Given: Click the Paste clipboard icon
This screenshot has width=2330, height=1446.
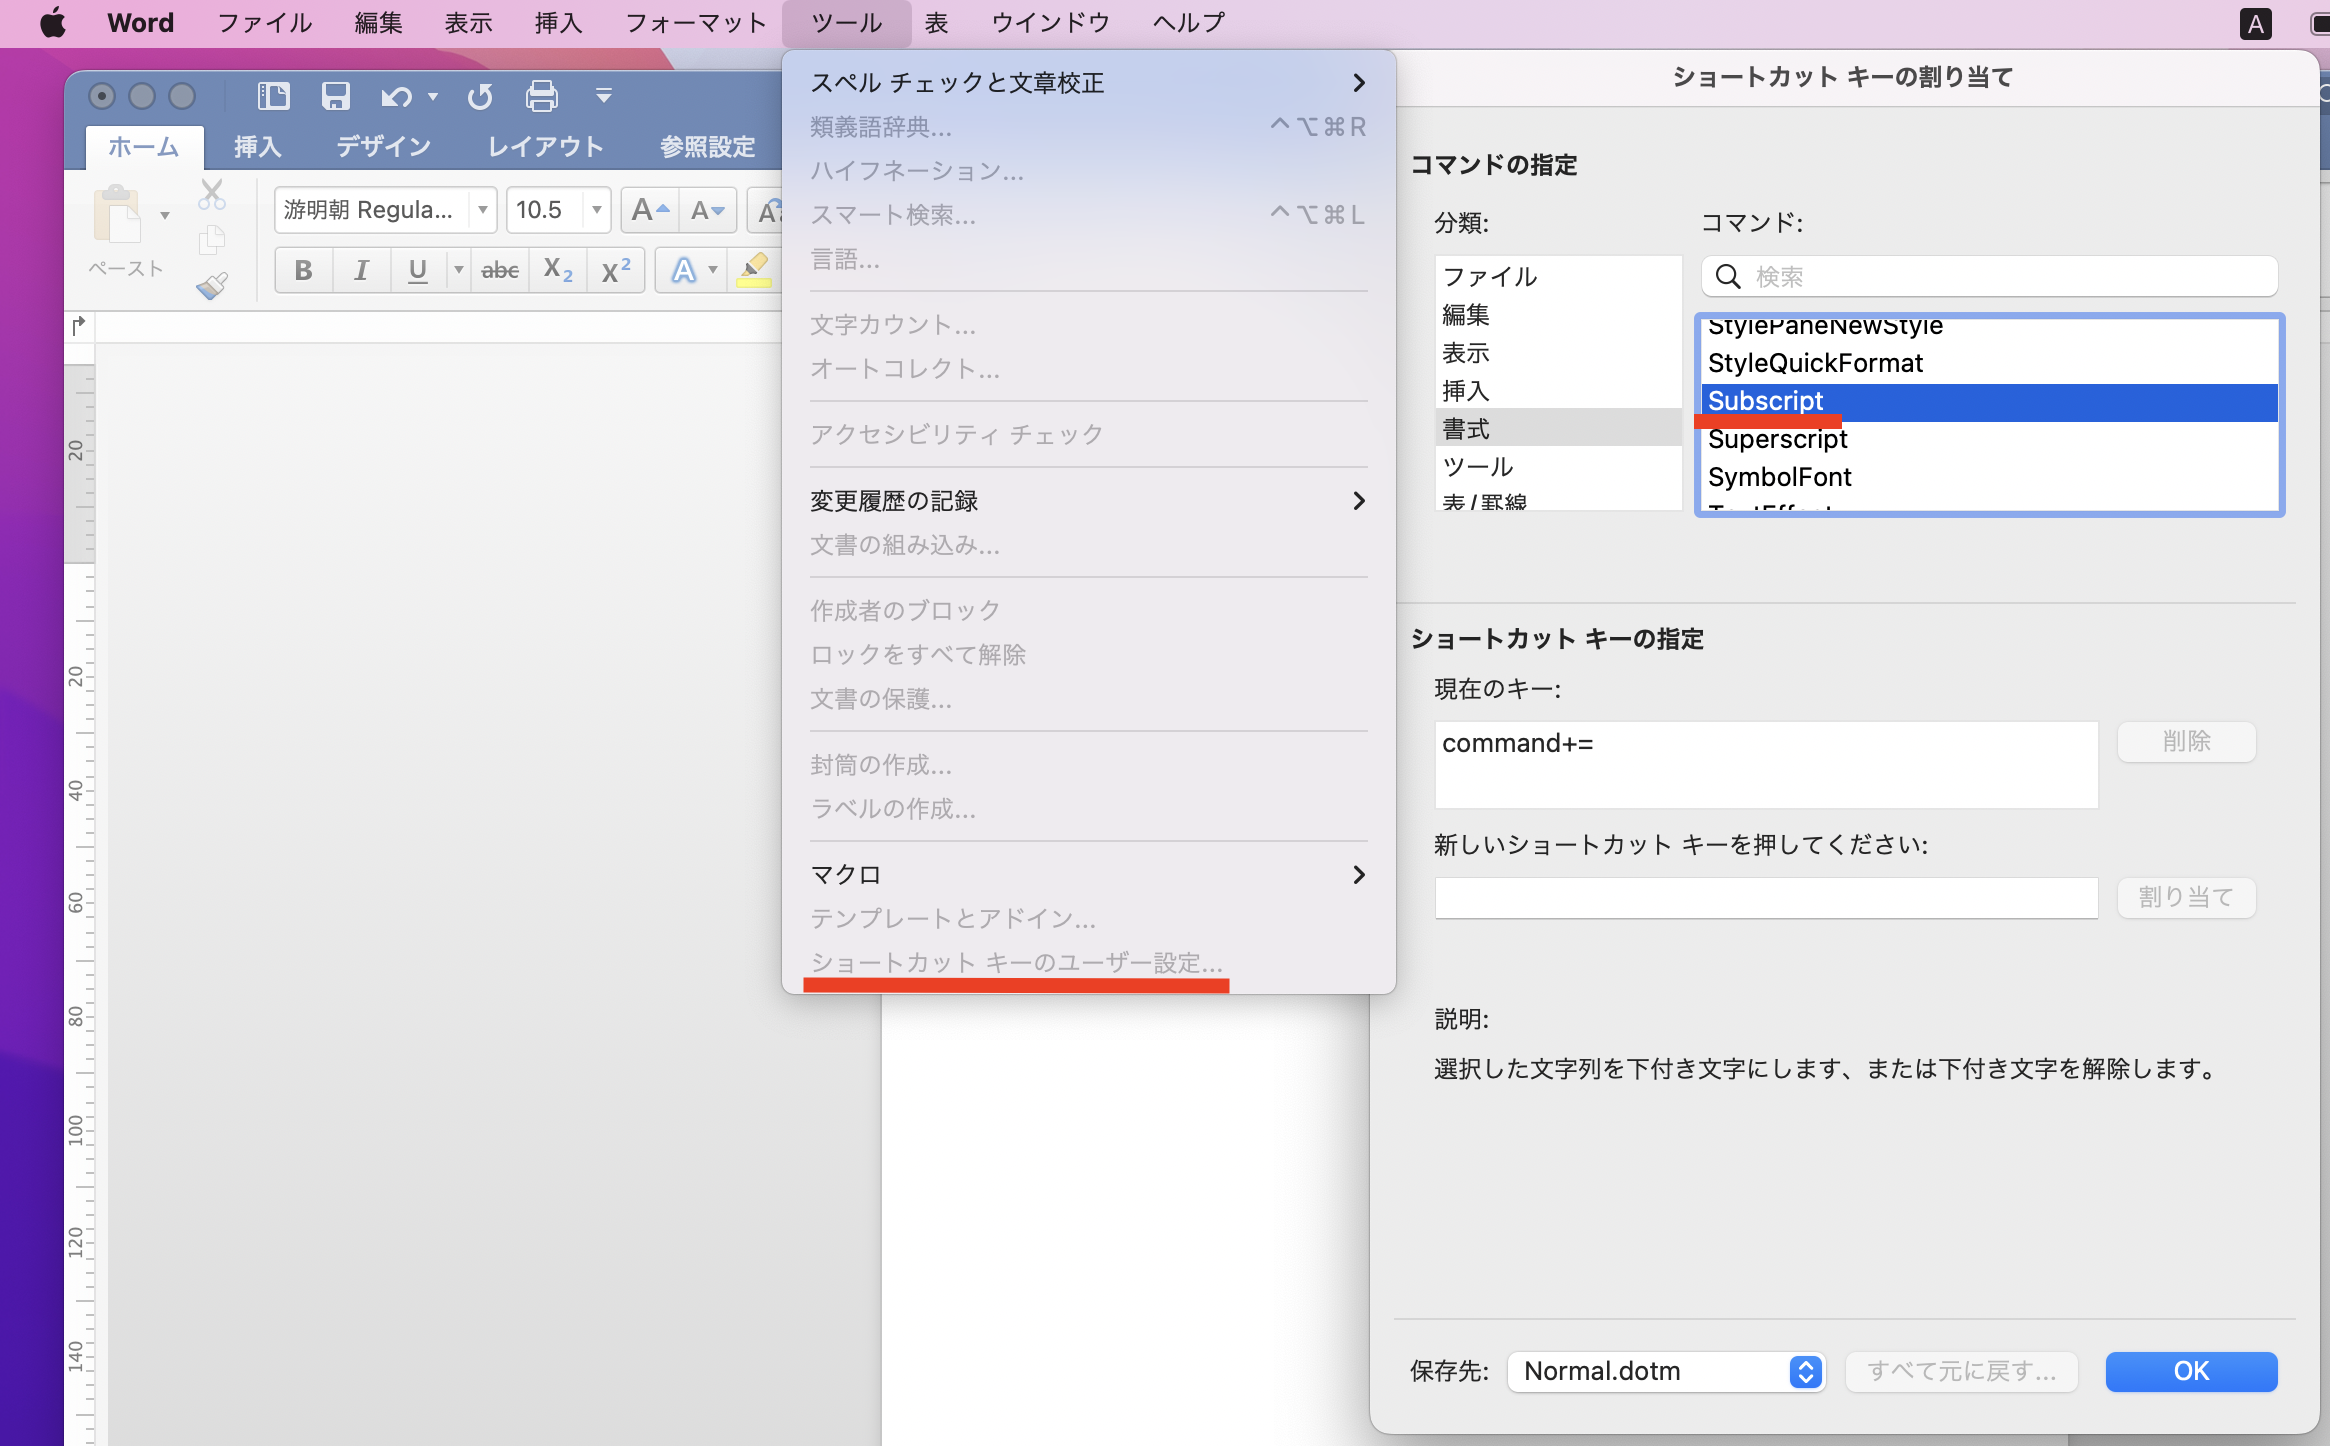Looking at the screenshot, I should [x=118, y=214].
